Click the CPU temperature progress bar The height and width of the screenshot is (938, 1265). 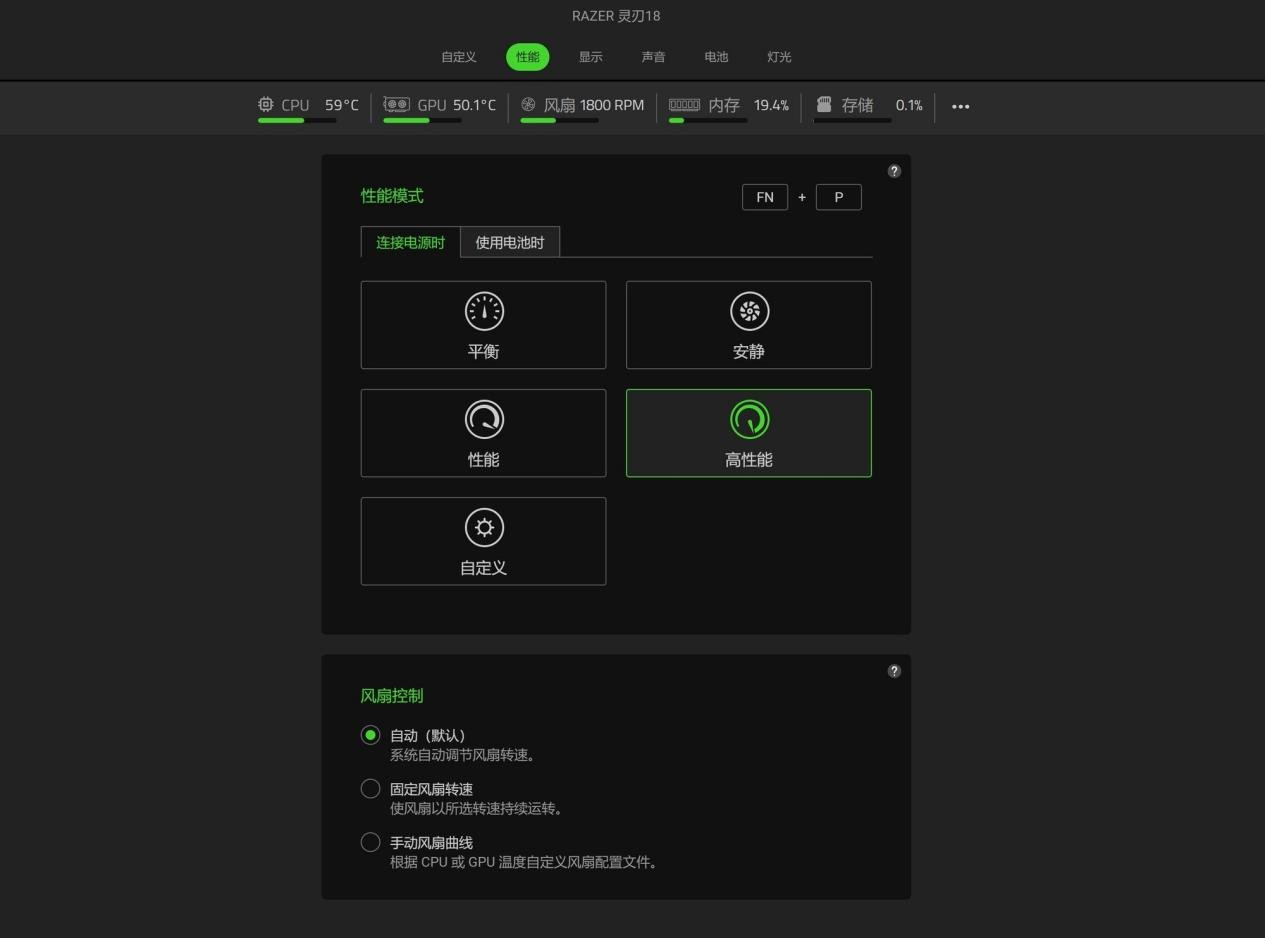(297, 120)
